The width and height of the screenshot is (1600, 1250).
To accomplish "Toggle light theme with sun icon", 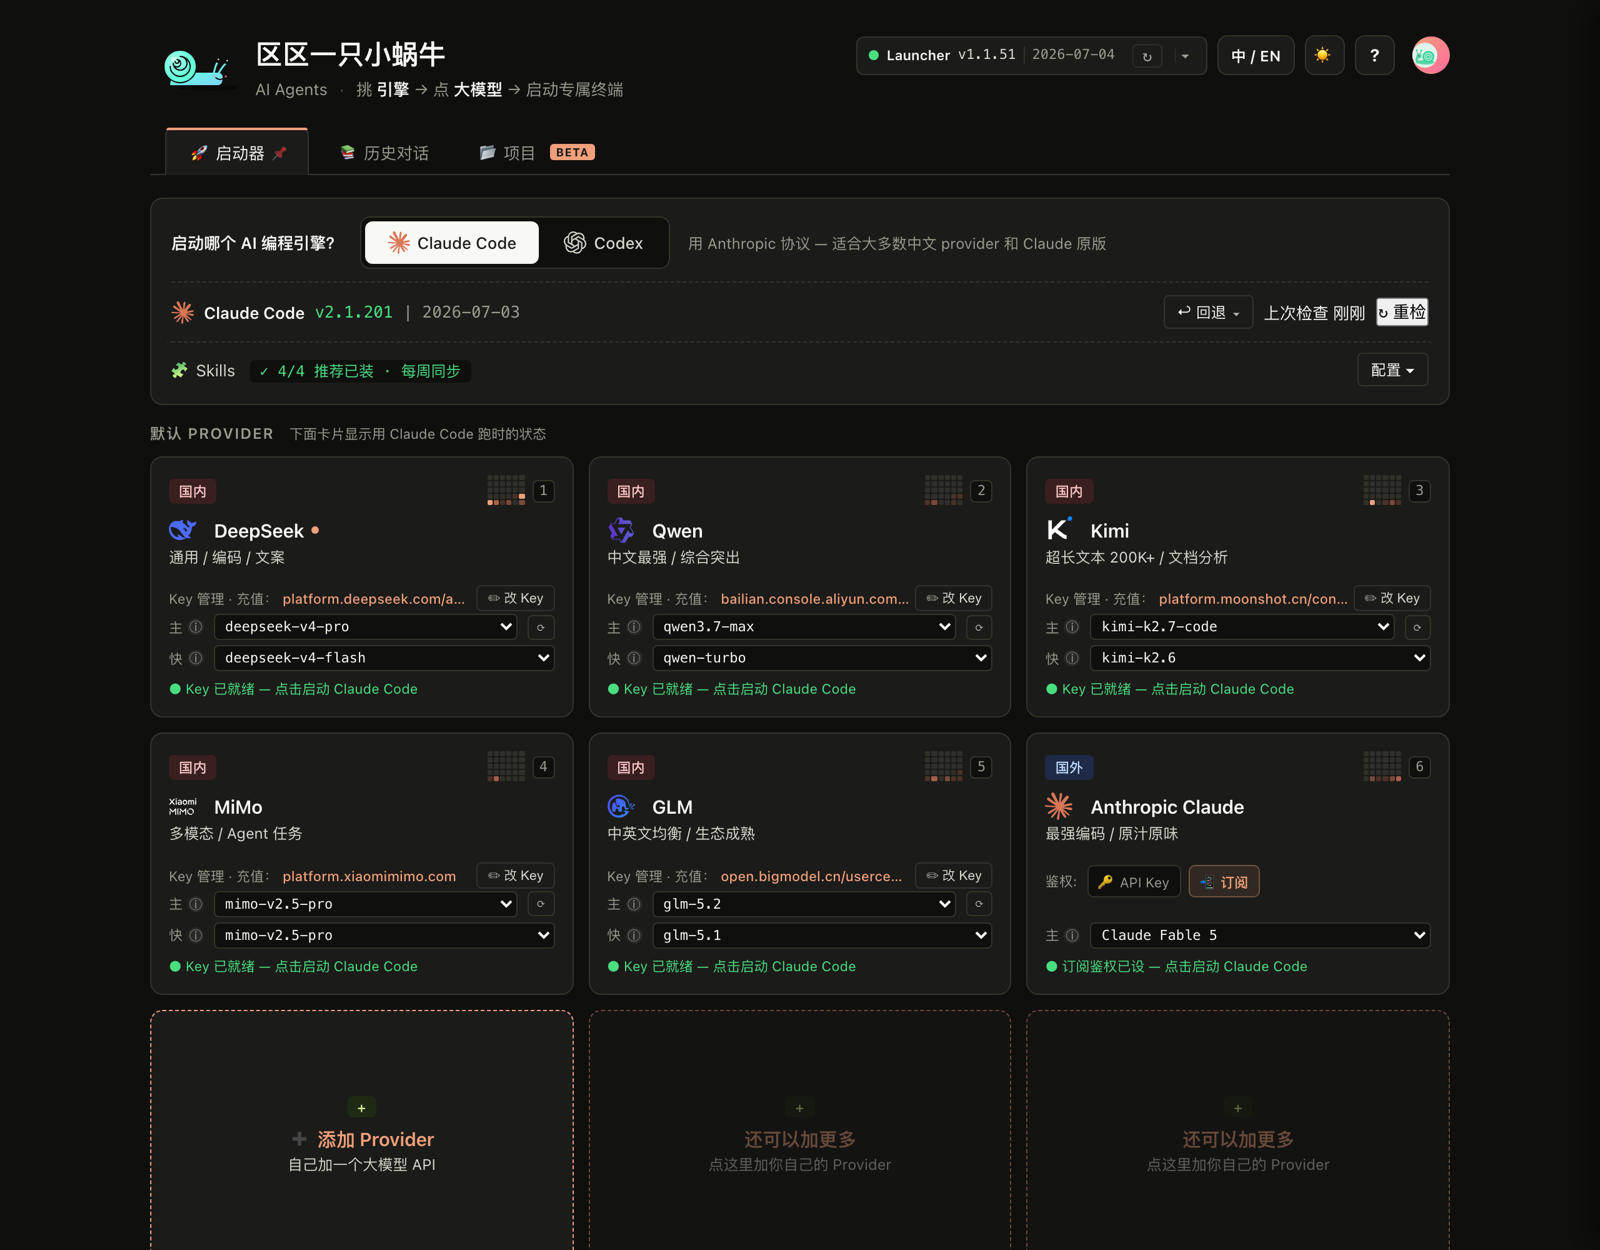I will point(1324,56).
